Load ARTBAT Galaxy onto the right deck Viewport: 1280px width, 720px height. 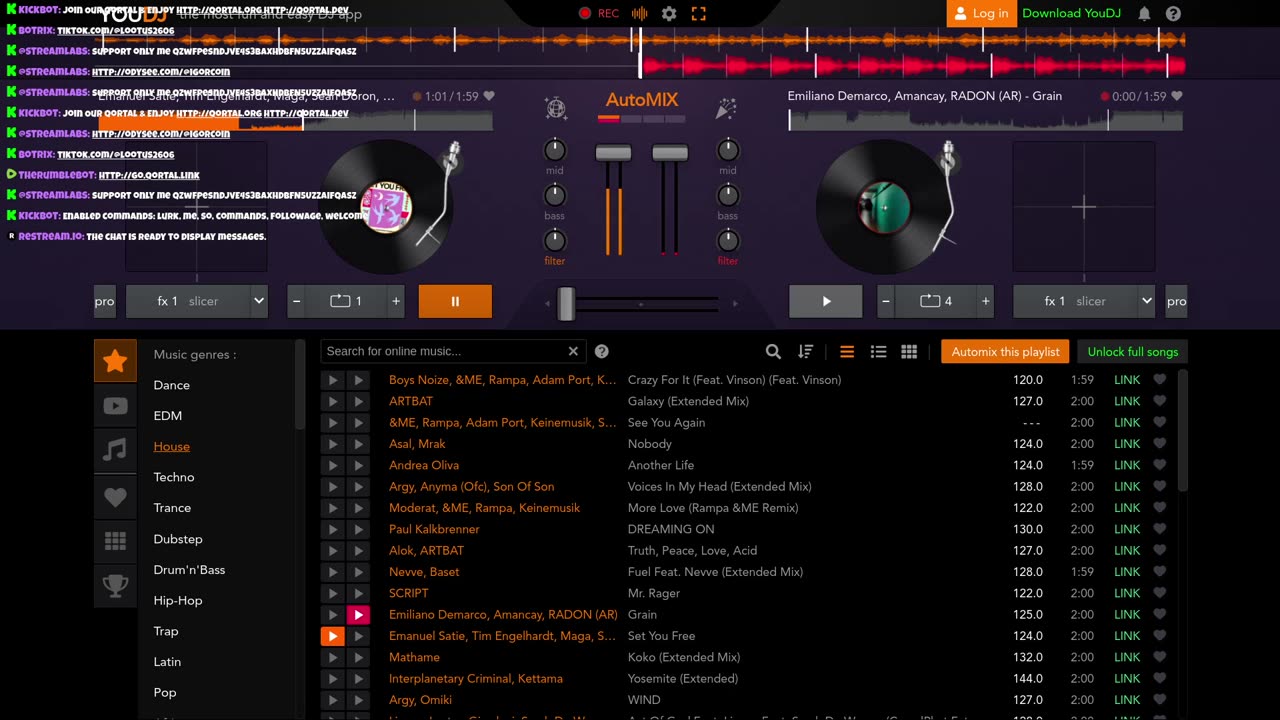click(358, 401)
